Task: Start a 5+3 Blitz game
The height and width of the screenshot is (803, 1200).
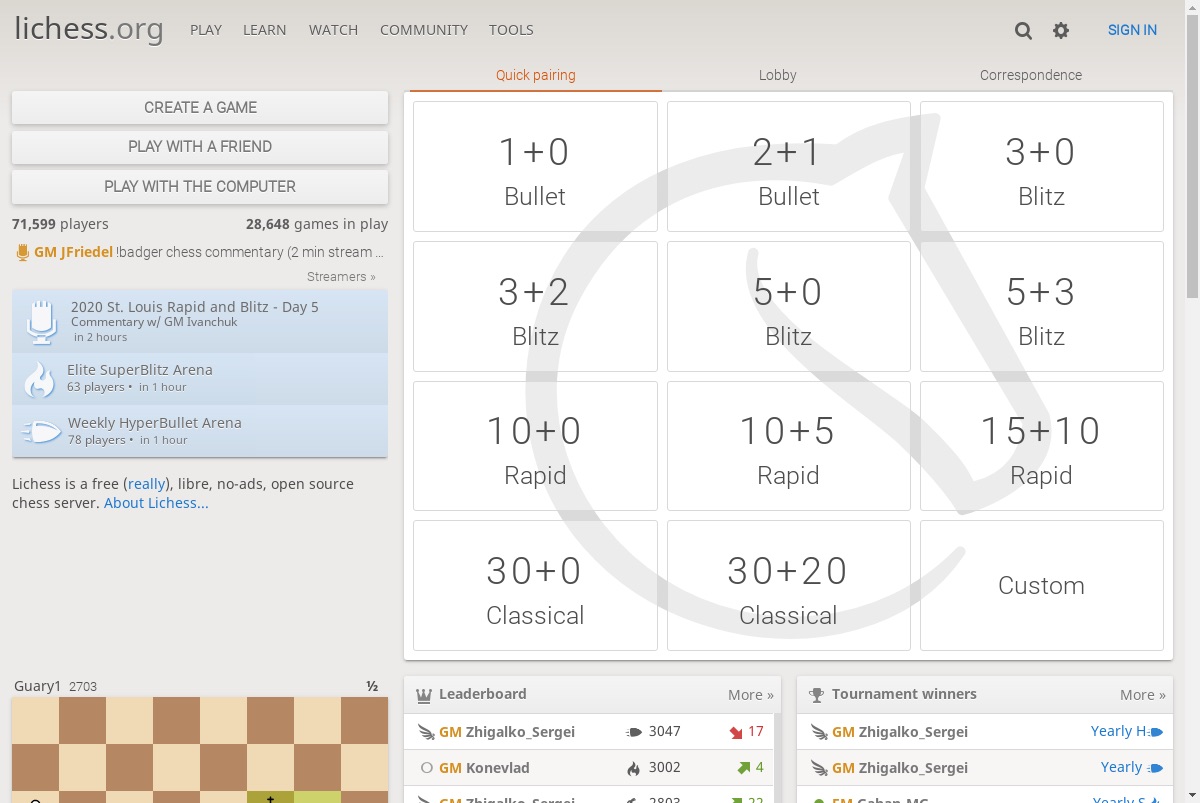Action: tap(1042, 306)
